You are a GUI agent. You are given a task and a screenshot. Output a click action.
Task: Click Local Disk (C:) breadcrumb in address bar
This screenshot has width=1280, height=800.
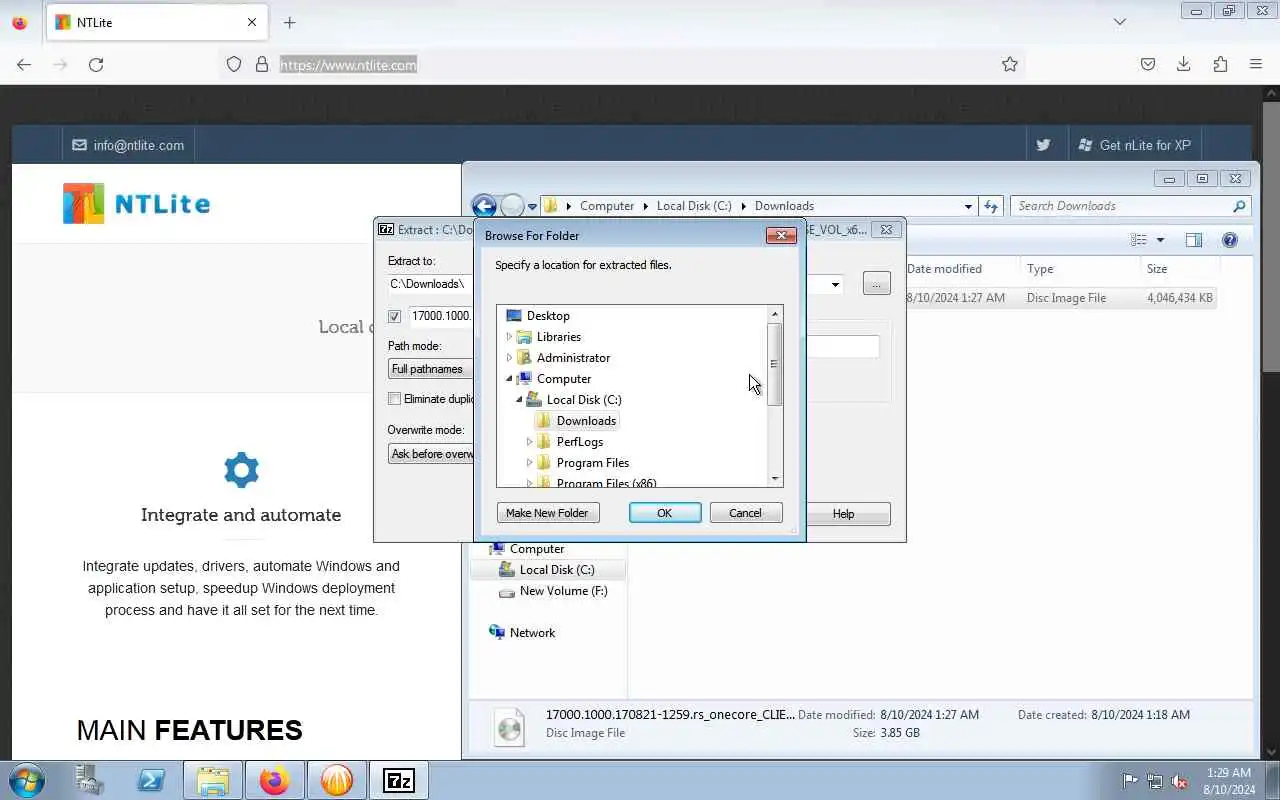pyautogui.click(x=694, y=206)
